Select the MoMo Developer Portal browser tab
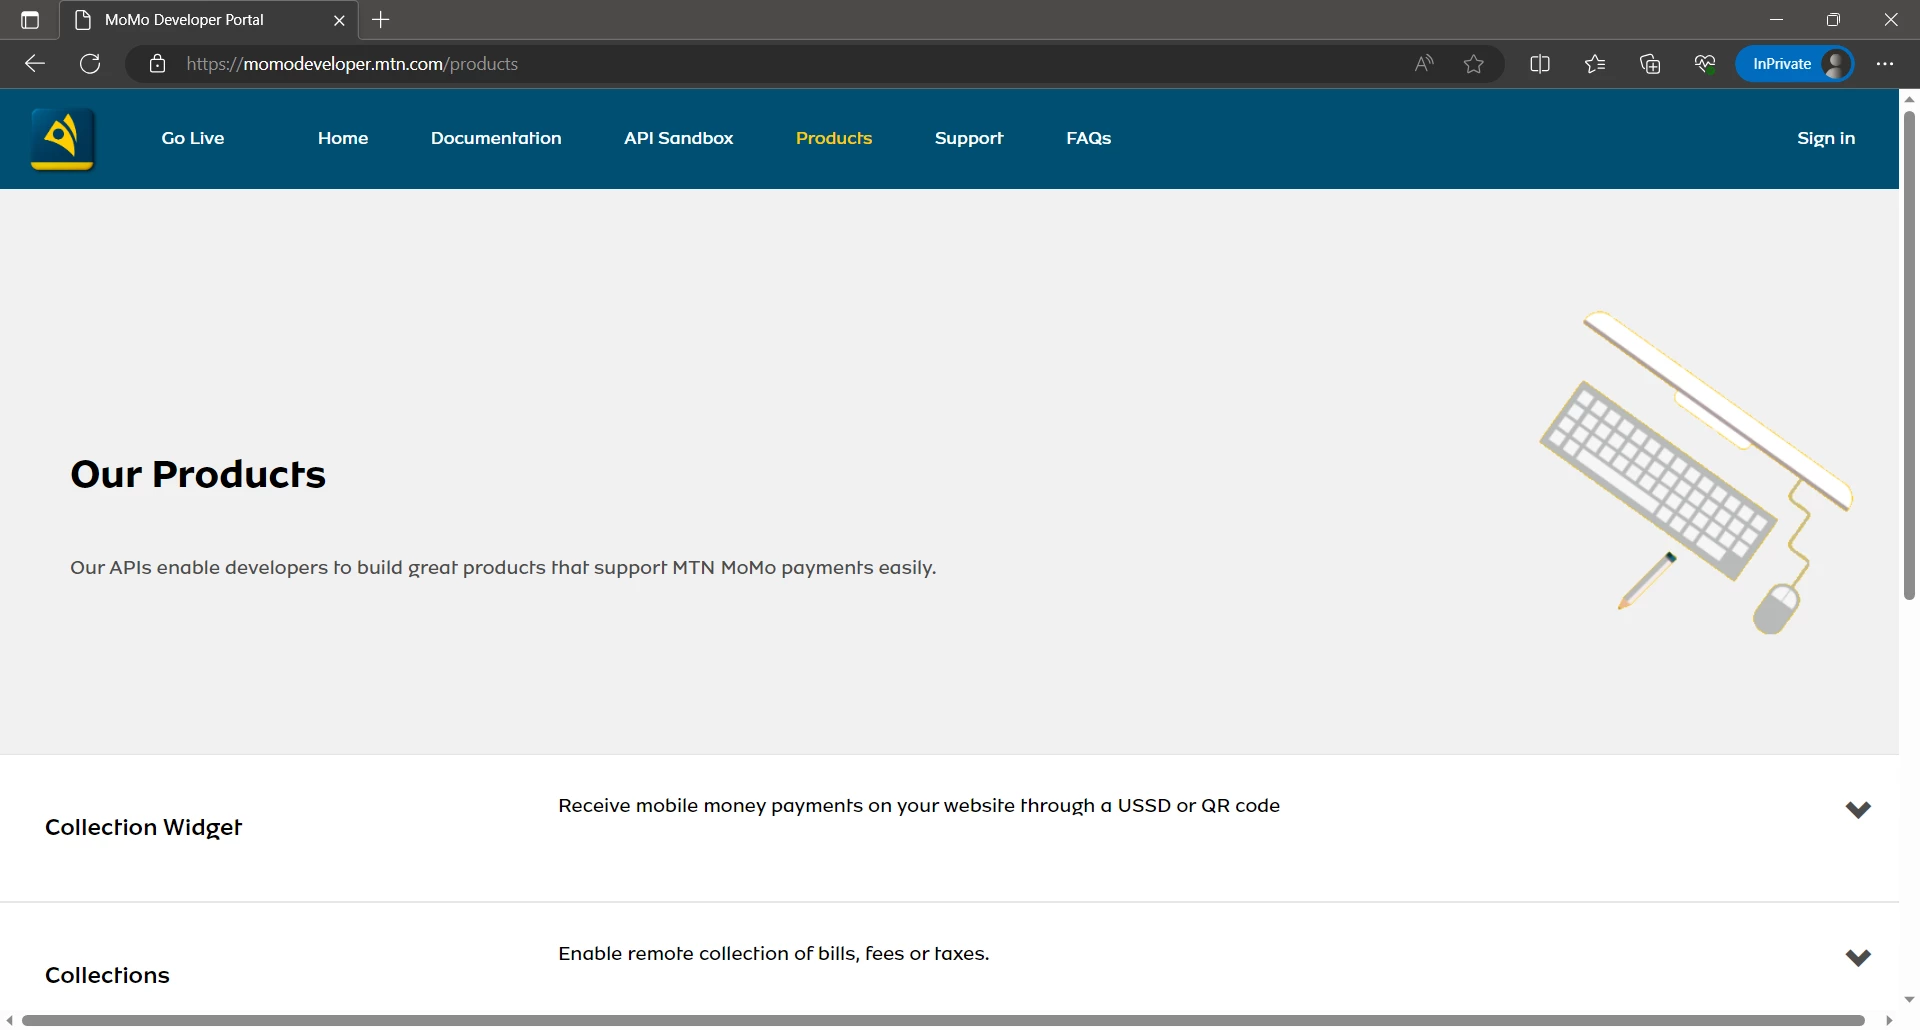The image size is (1920, 1030). click(208, 20)
